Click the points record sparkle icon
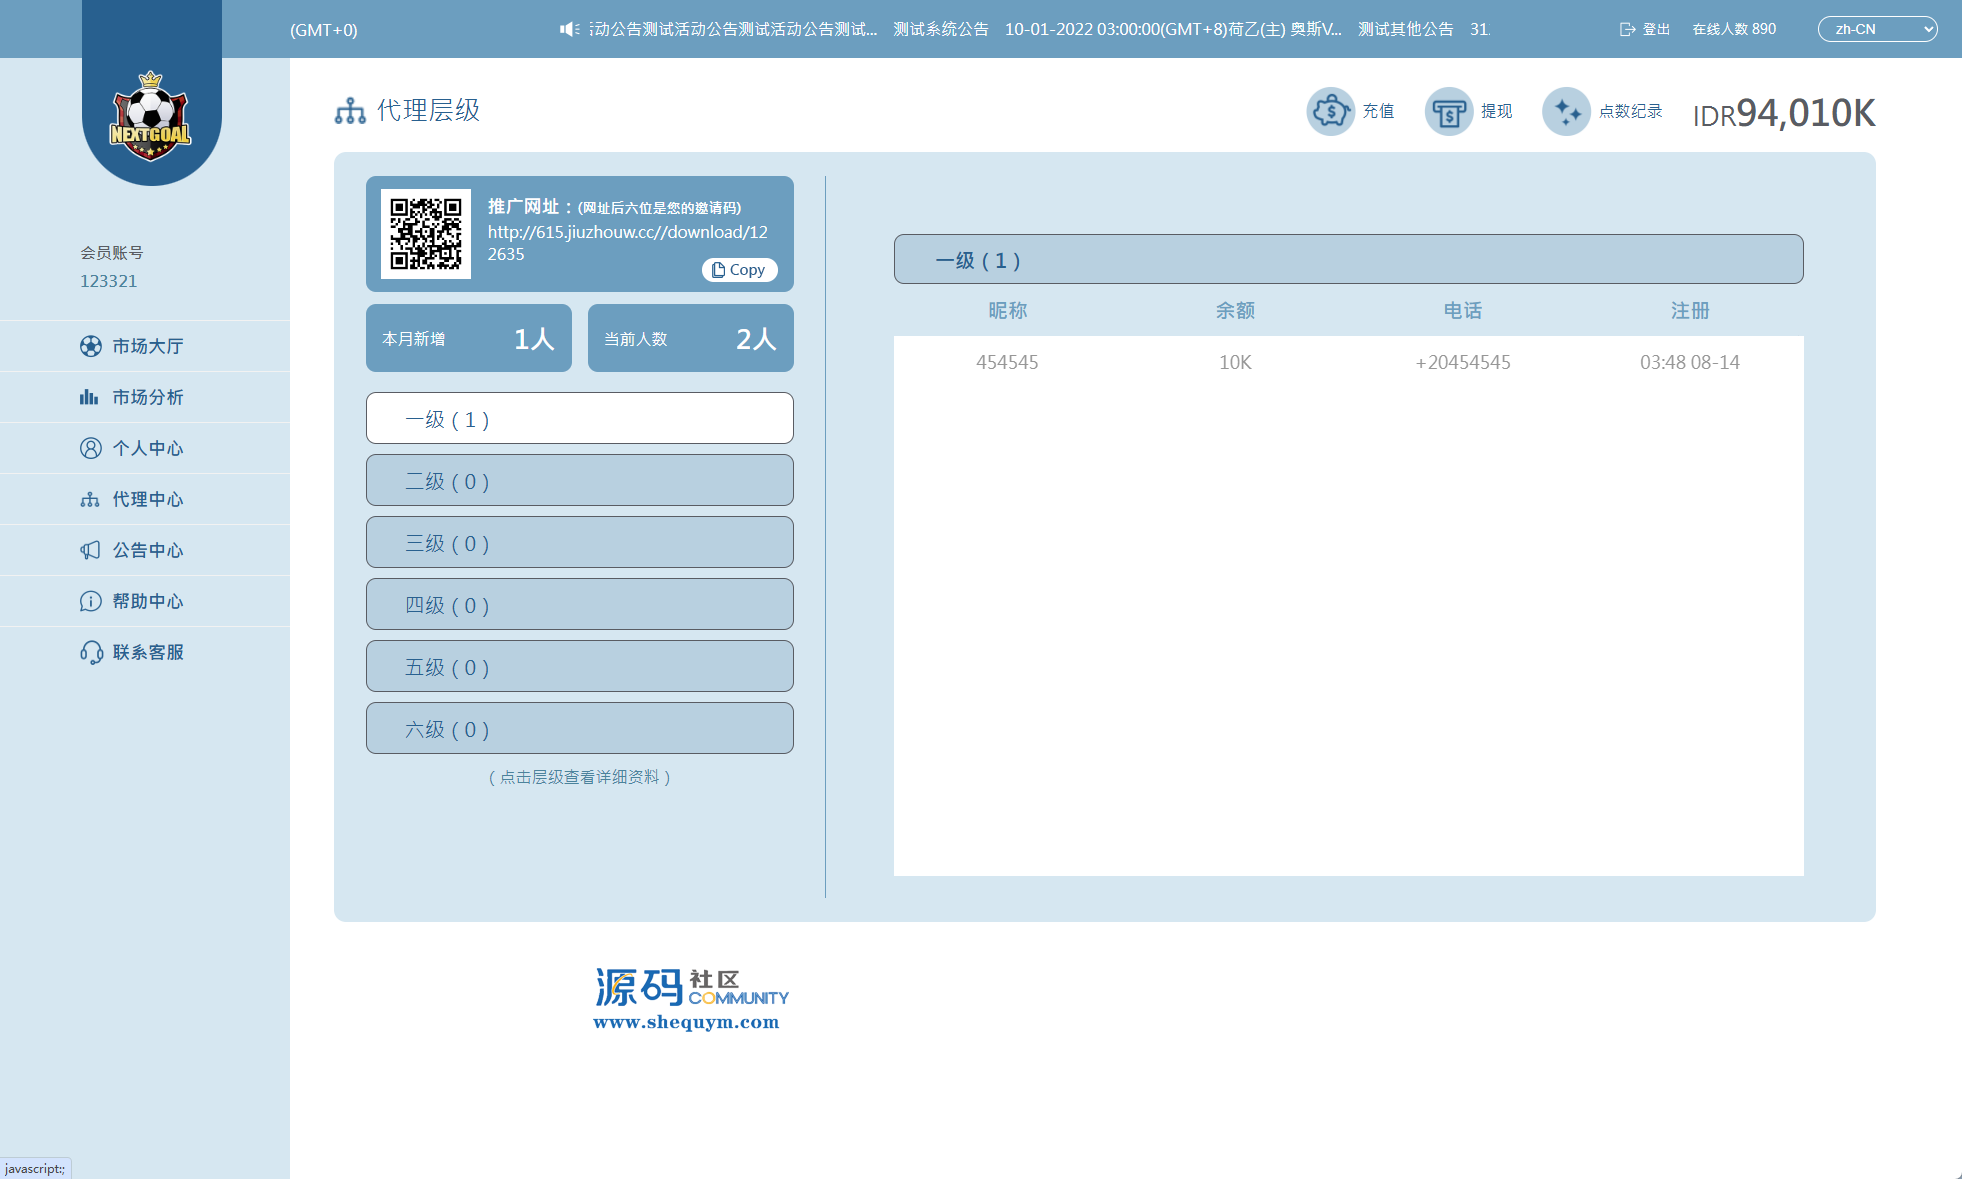This screenshot has width=1962, height=1179. (1566, 111)
